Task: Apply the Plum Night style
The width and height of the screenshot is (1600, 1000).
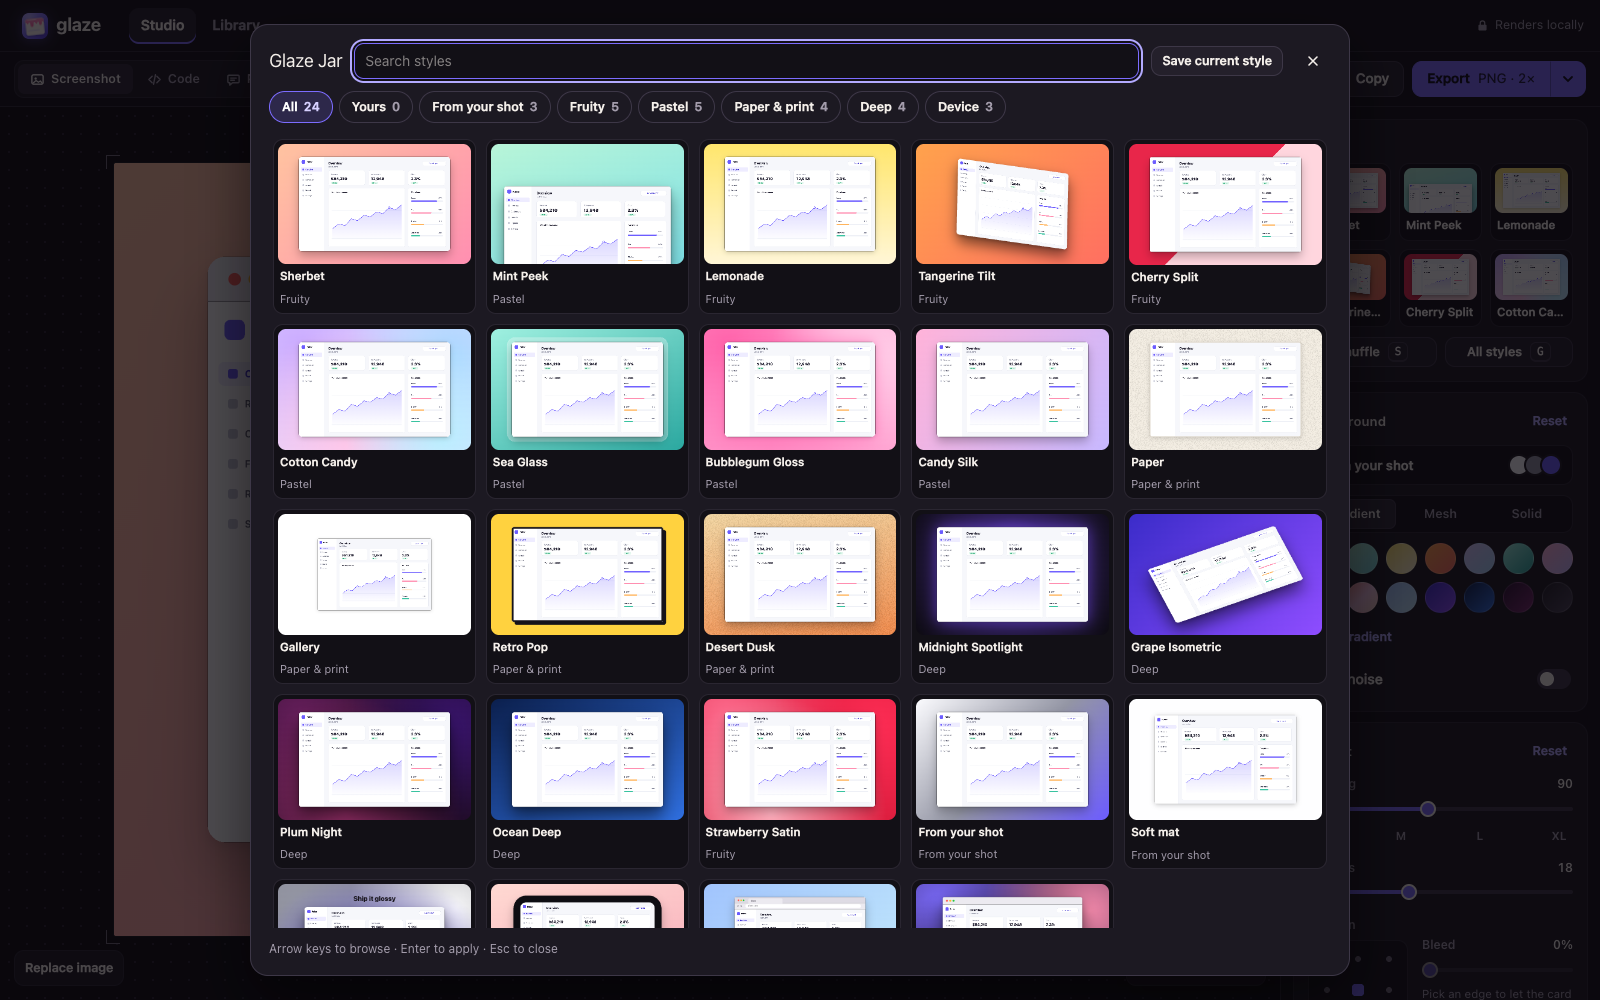Action: pyautogui.click(x=374, y=782)
